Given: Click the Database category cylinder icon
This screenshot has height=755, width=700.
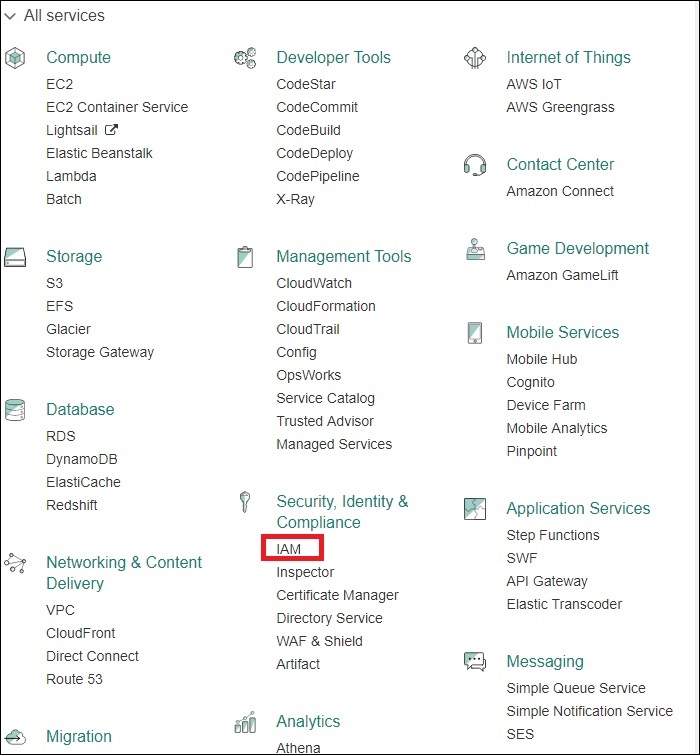Looking at the screenshot, I should click(15, 410).
